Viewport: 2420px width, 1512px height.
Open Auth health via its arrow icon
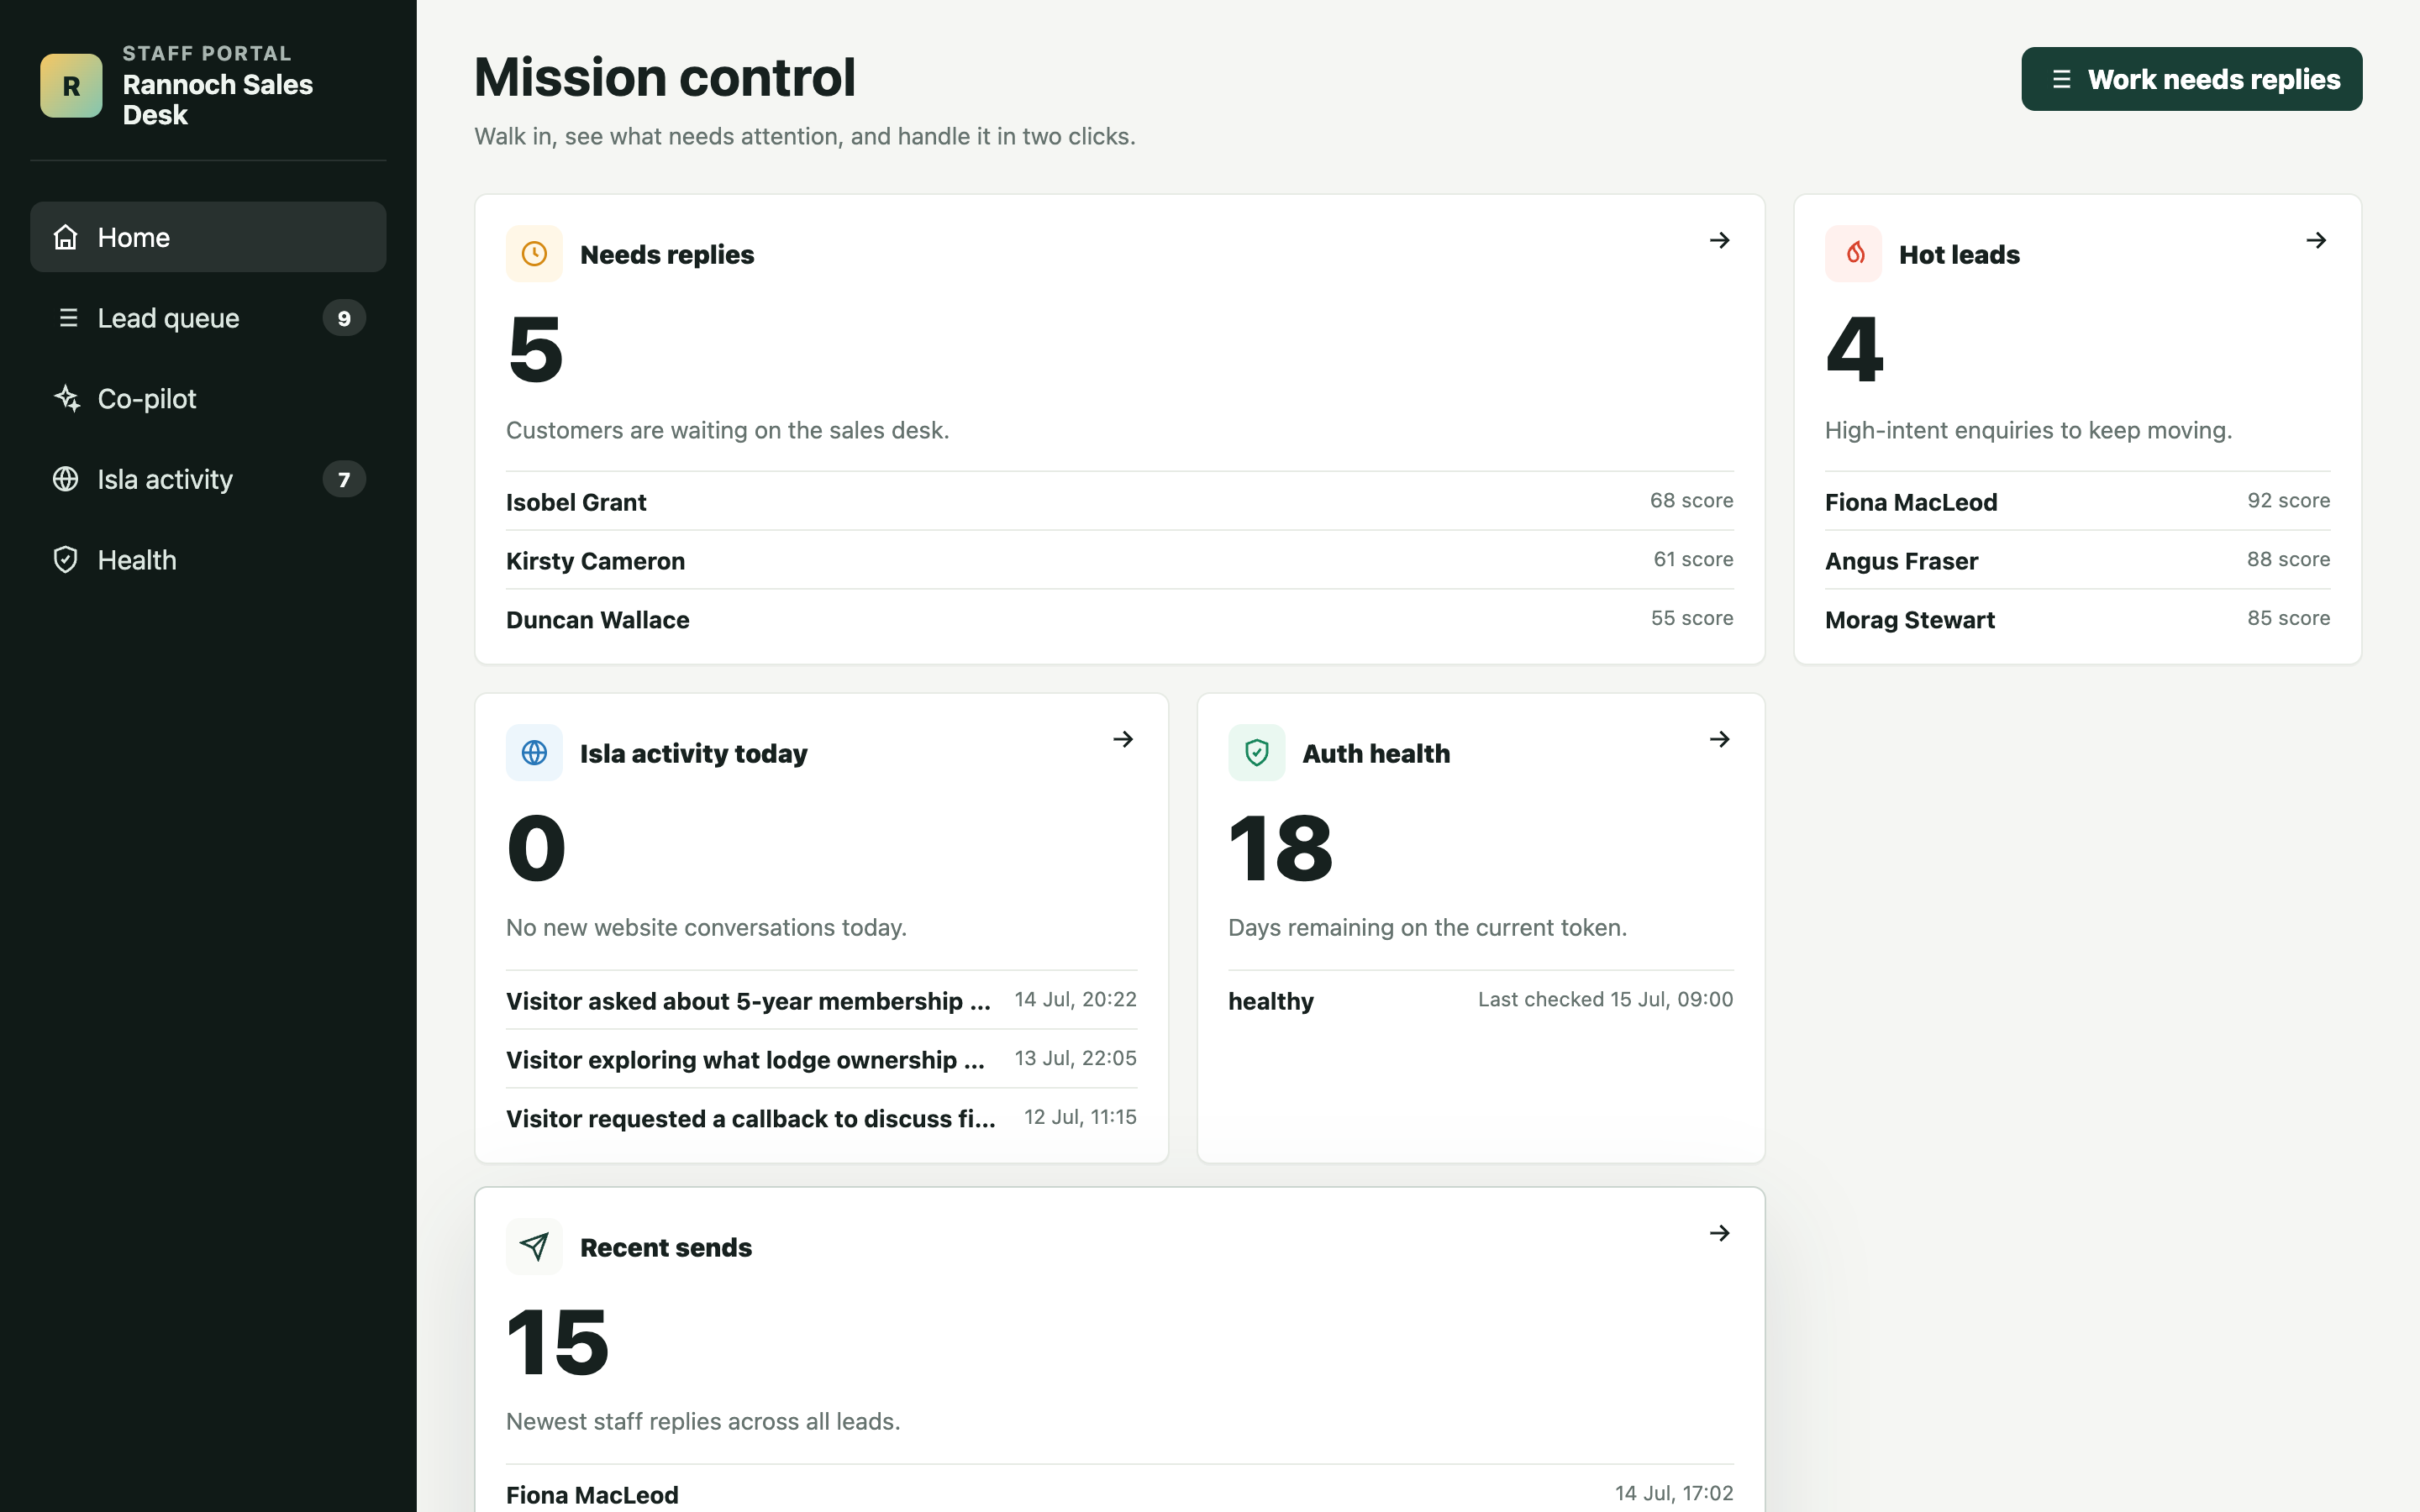click(1719, 739)
